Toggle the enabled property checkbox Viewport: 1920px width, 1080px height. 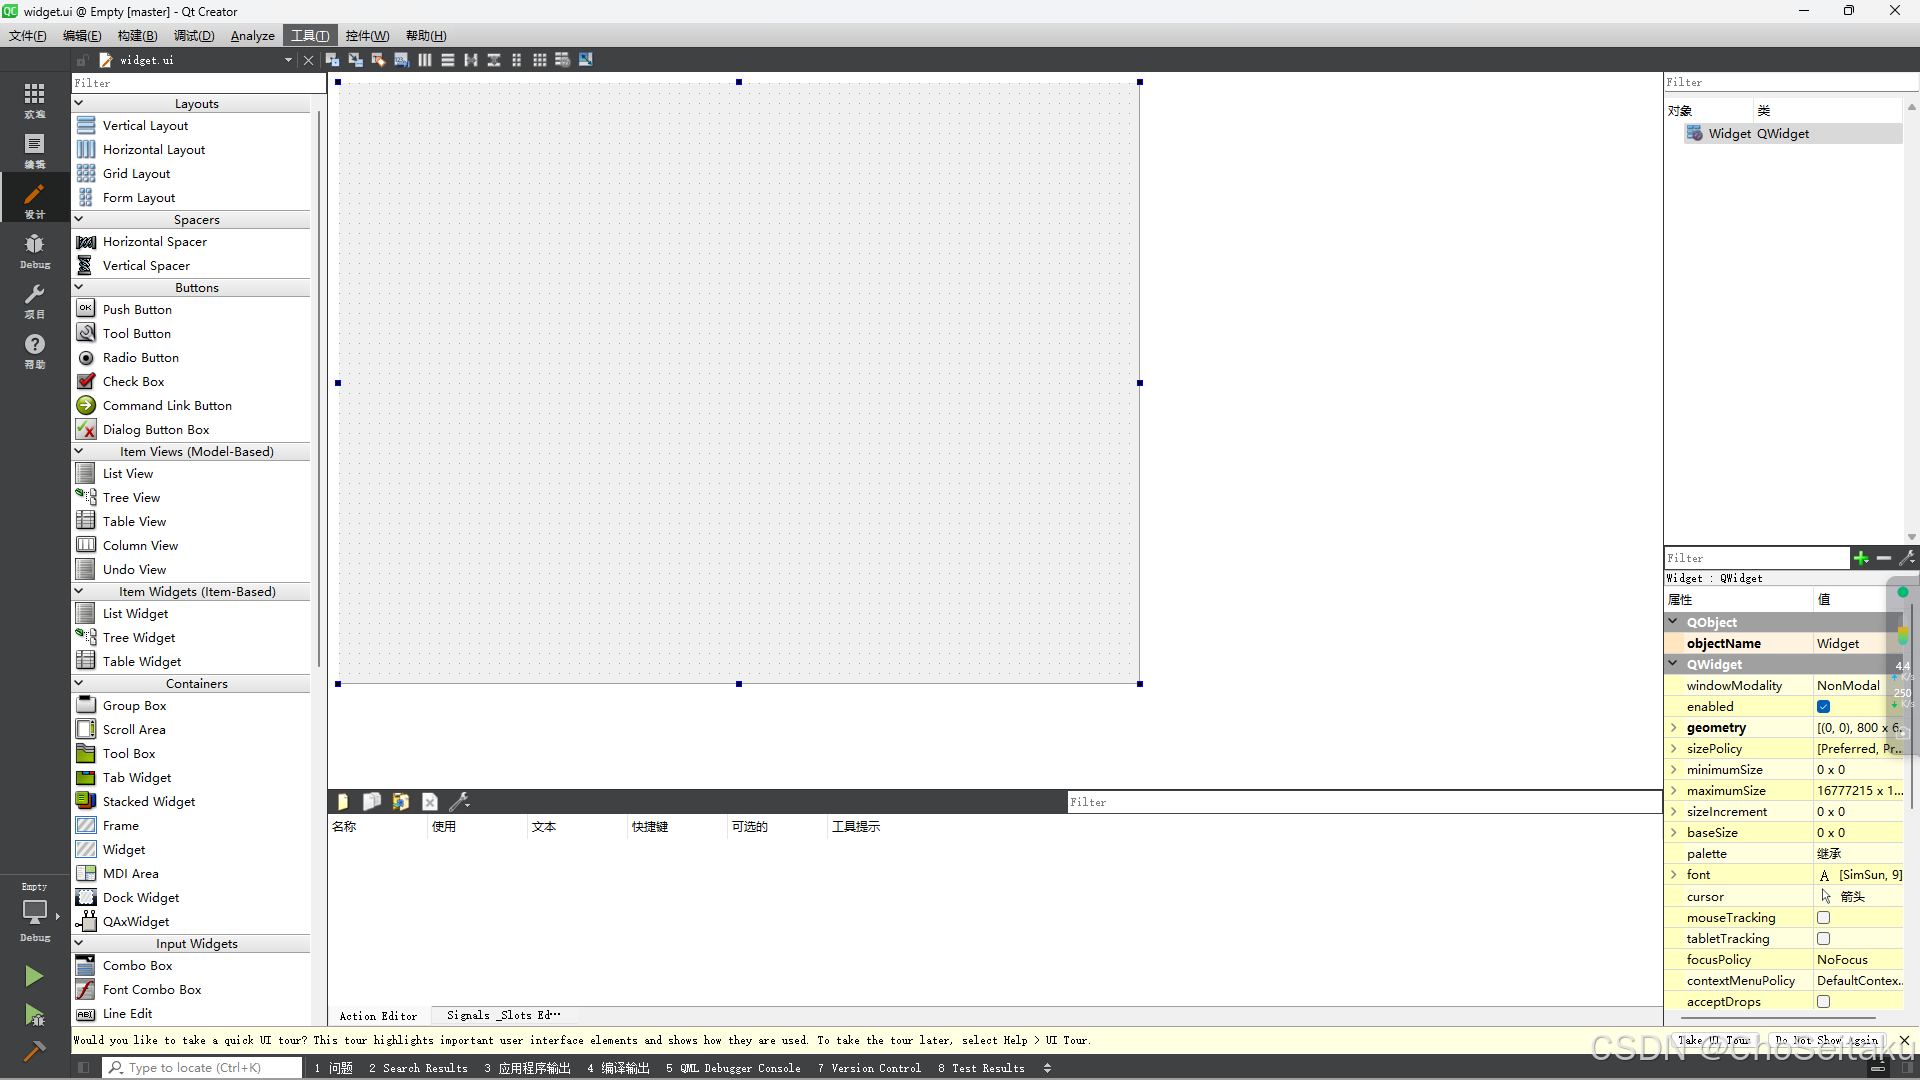point(1823,707)
